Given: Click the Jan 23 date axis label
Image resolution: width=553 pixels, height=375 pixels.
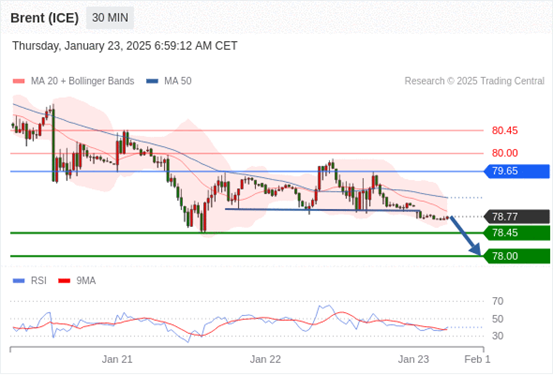Looking at the screenshot, I should (413, 359).
